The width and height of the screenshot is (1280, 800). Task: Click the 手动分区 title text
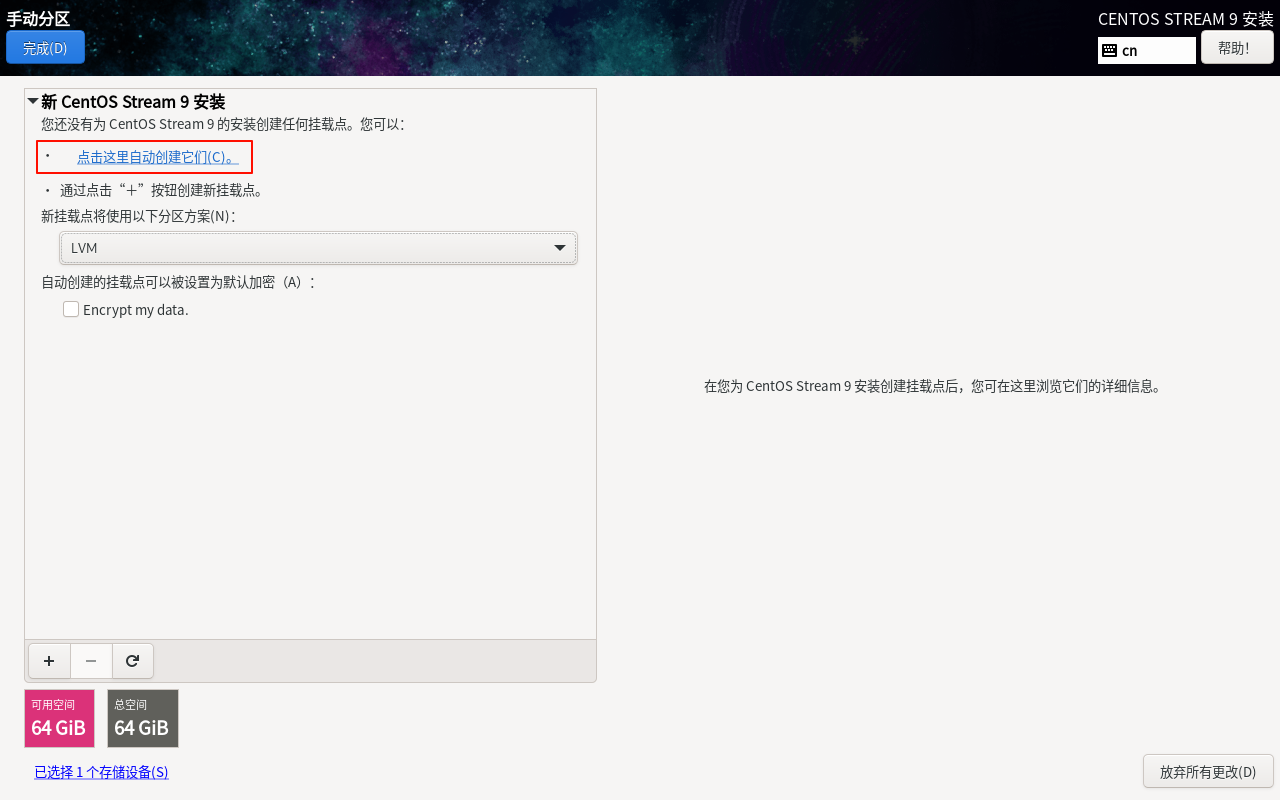(x=38, y=18)
